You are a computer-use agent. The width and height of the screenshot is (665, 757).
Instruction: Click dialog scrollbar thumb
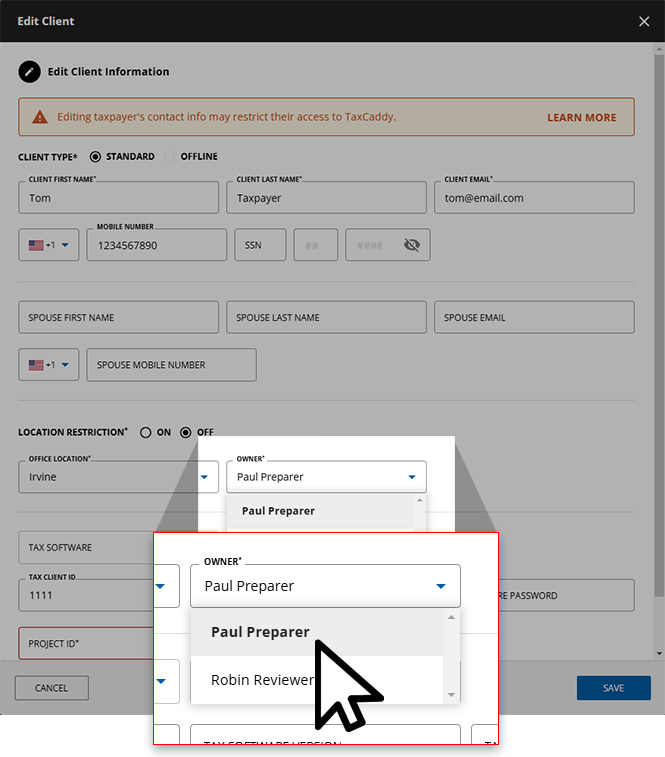[x=659, y=325]
